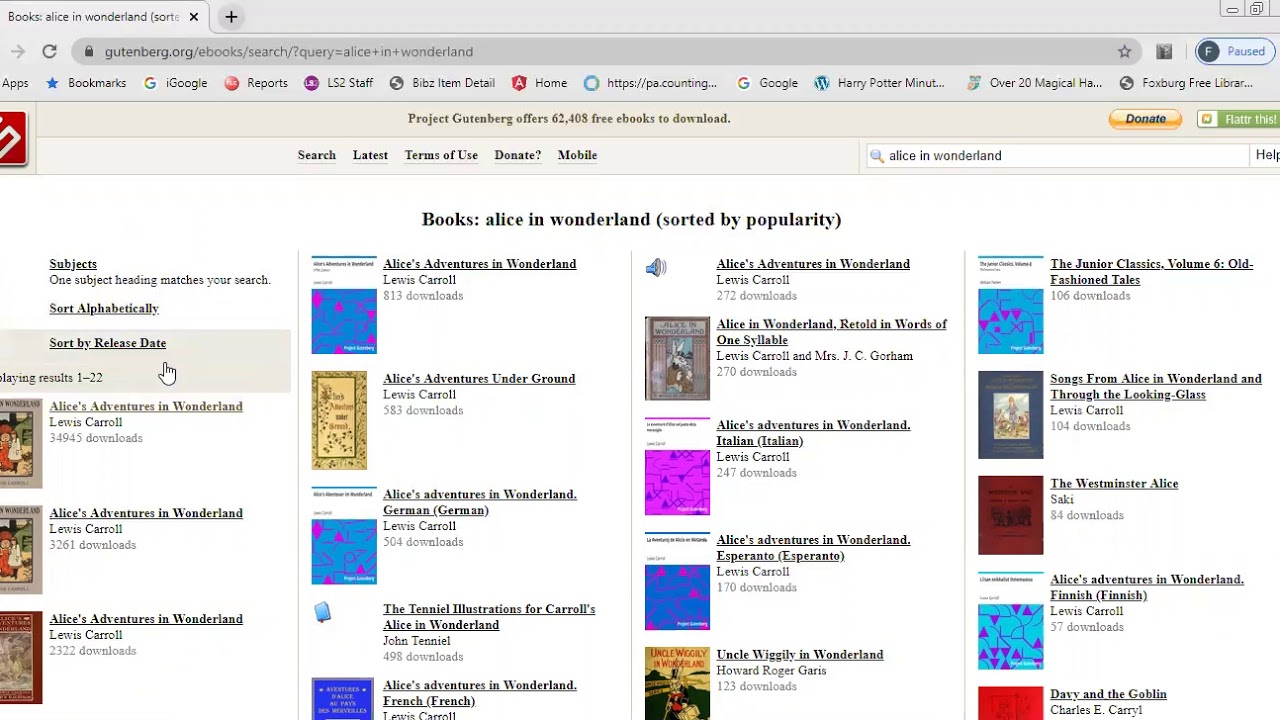Open Reports bookmark

point(256,83)
